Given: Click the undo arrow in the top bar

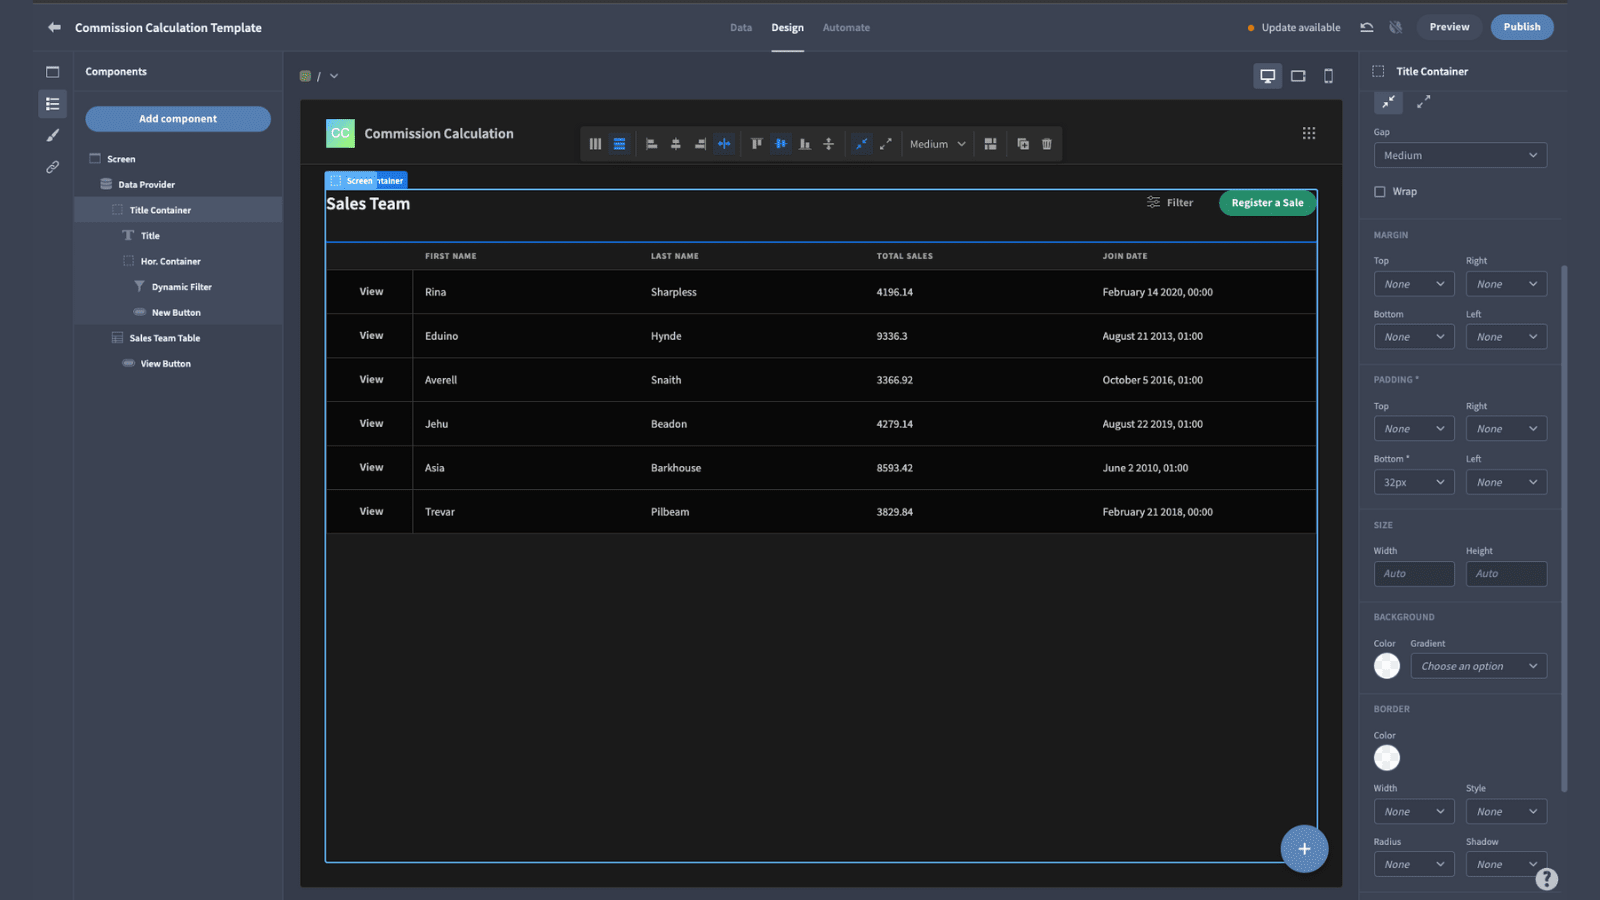Looking at the screenshot, I should click(1366, 27).
